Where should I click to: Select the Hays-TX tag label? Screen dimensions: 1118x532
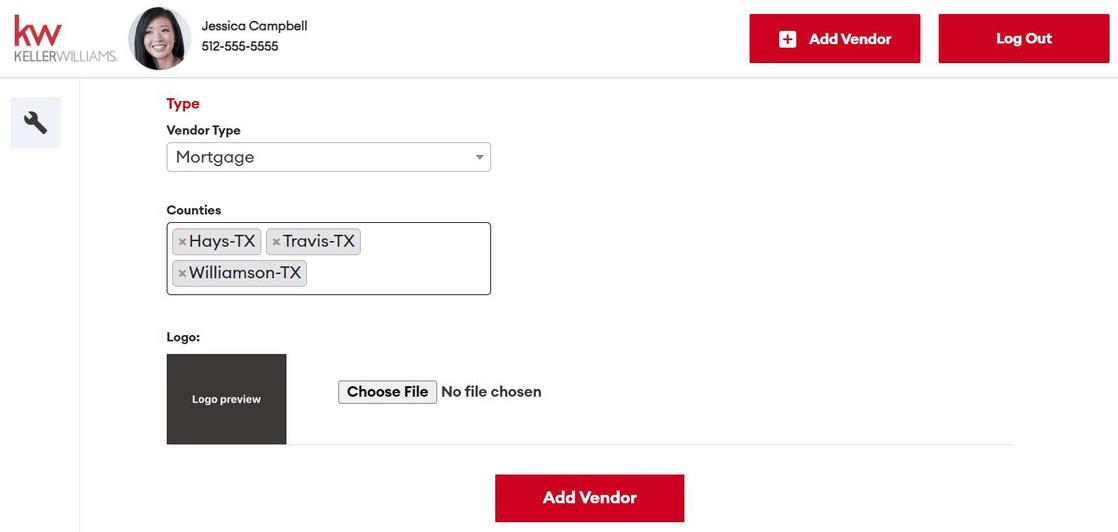coord(222,242)
